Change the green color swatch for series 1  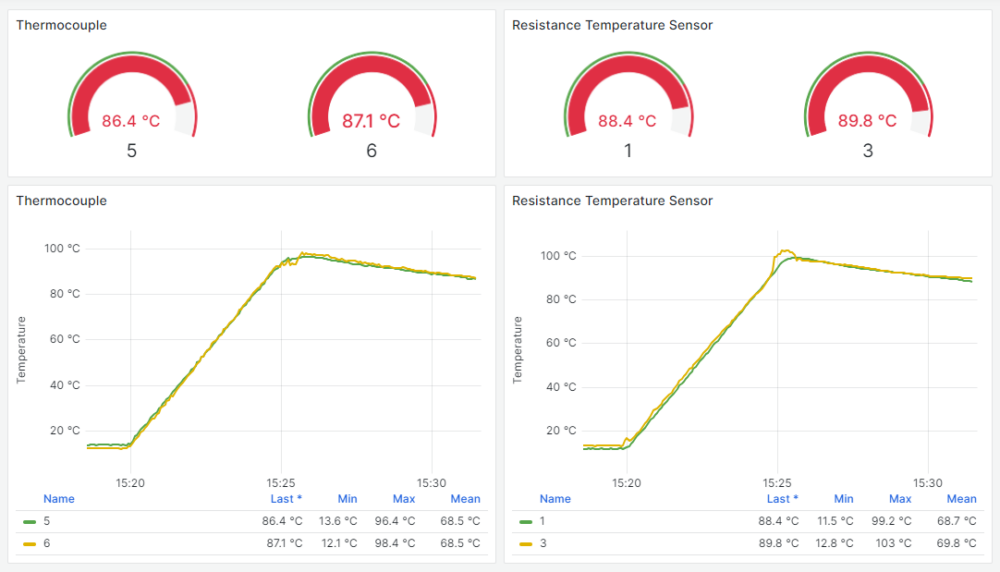click(526, 522)
